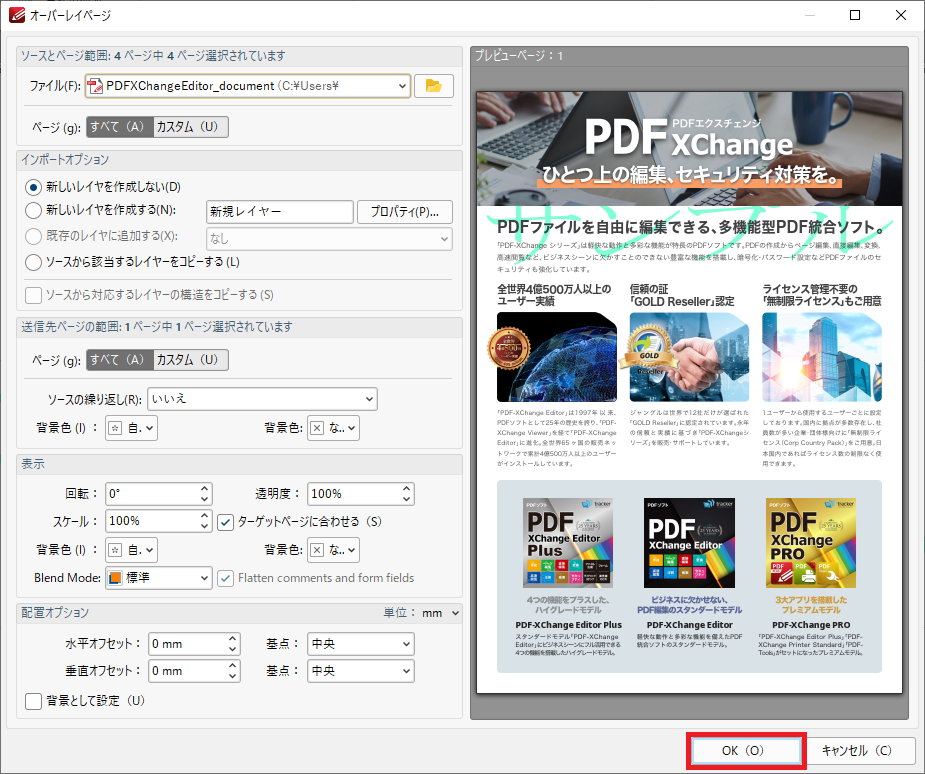Maximize the オーバーレイページ dialog window
Screen dimensions: 925x774
[855, 15]
